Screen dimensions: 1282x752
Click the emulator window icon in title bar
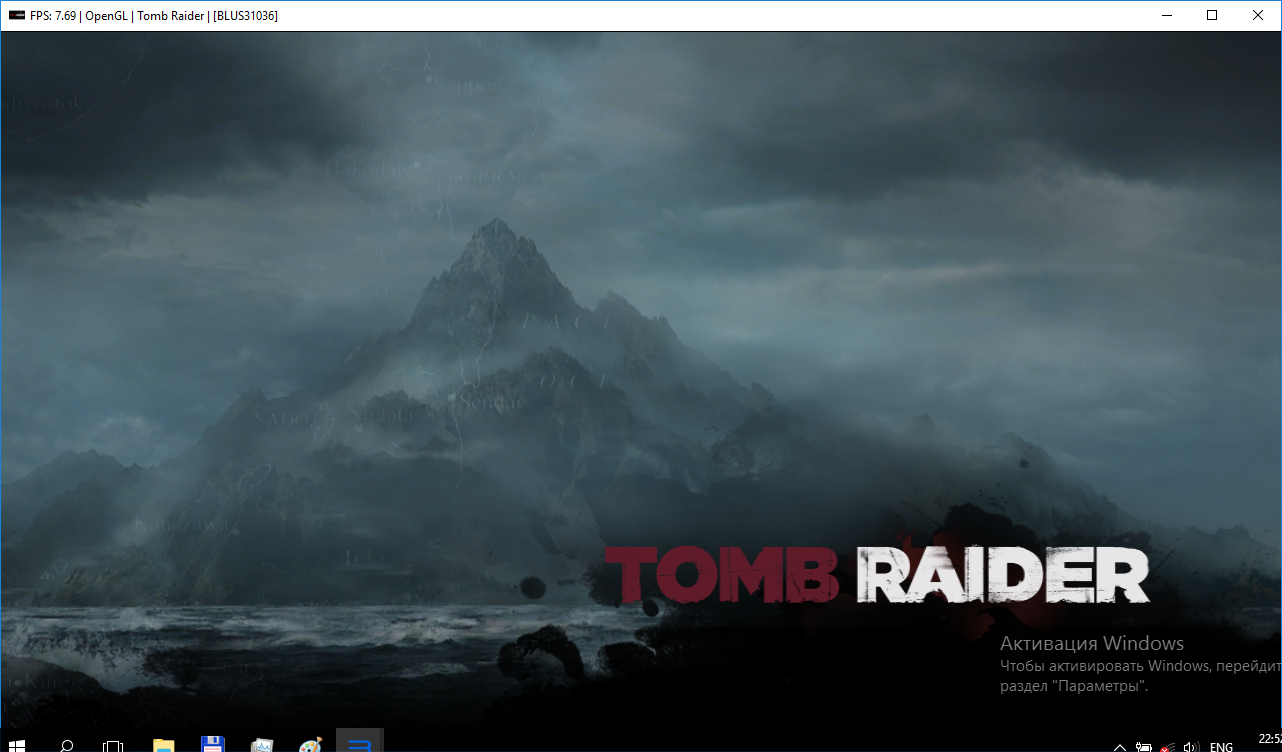16,15
